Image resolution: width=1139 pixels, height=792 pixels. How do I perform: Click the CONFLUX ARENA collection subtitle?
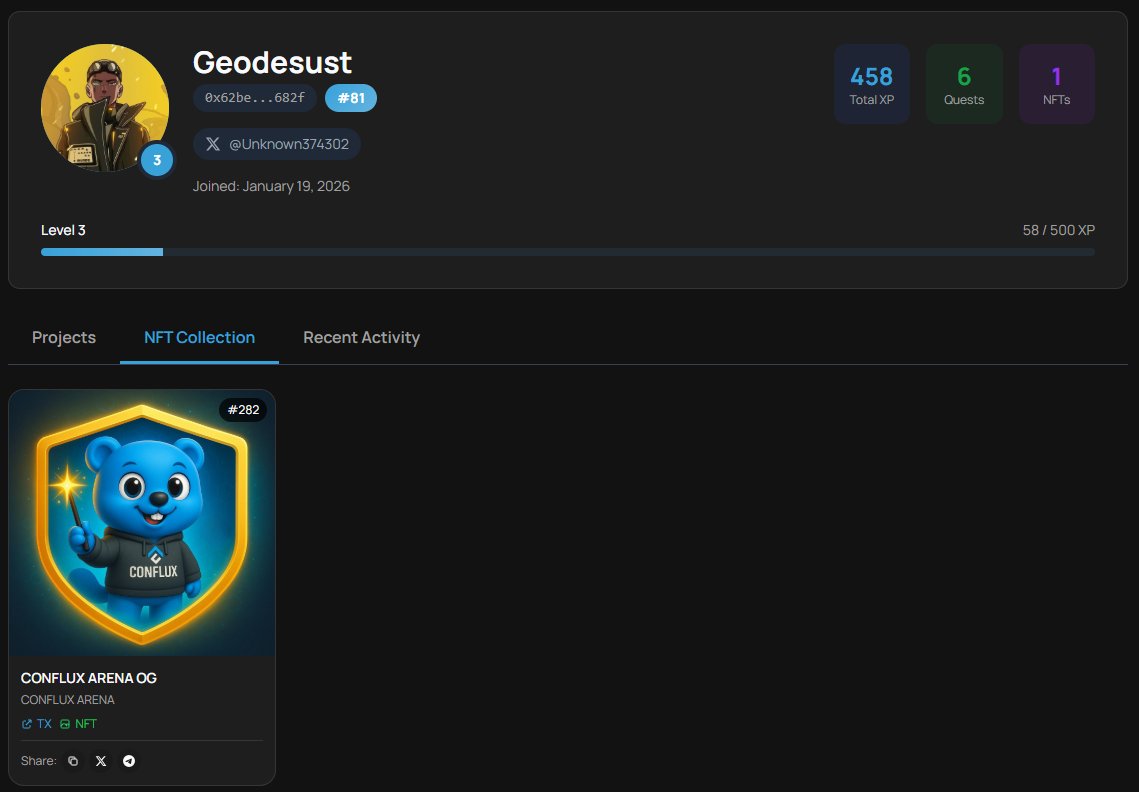click(68, 700)
